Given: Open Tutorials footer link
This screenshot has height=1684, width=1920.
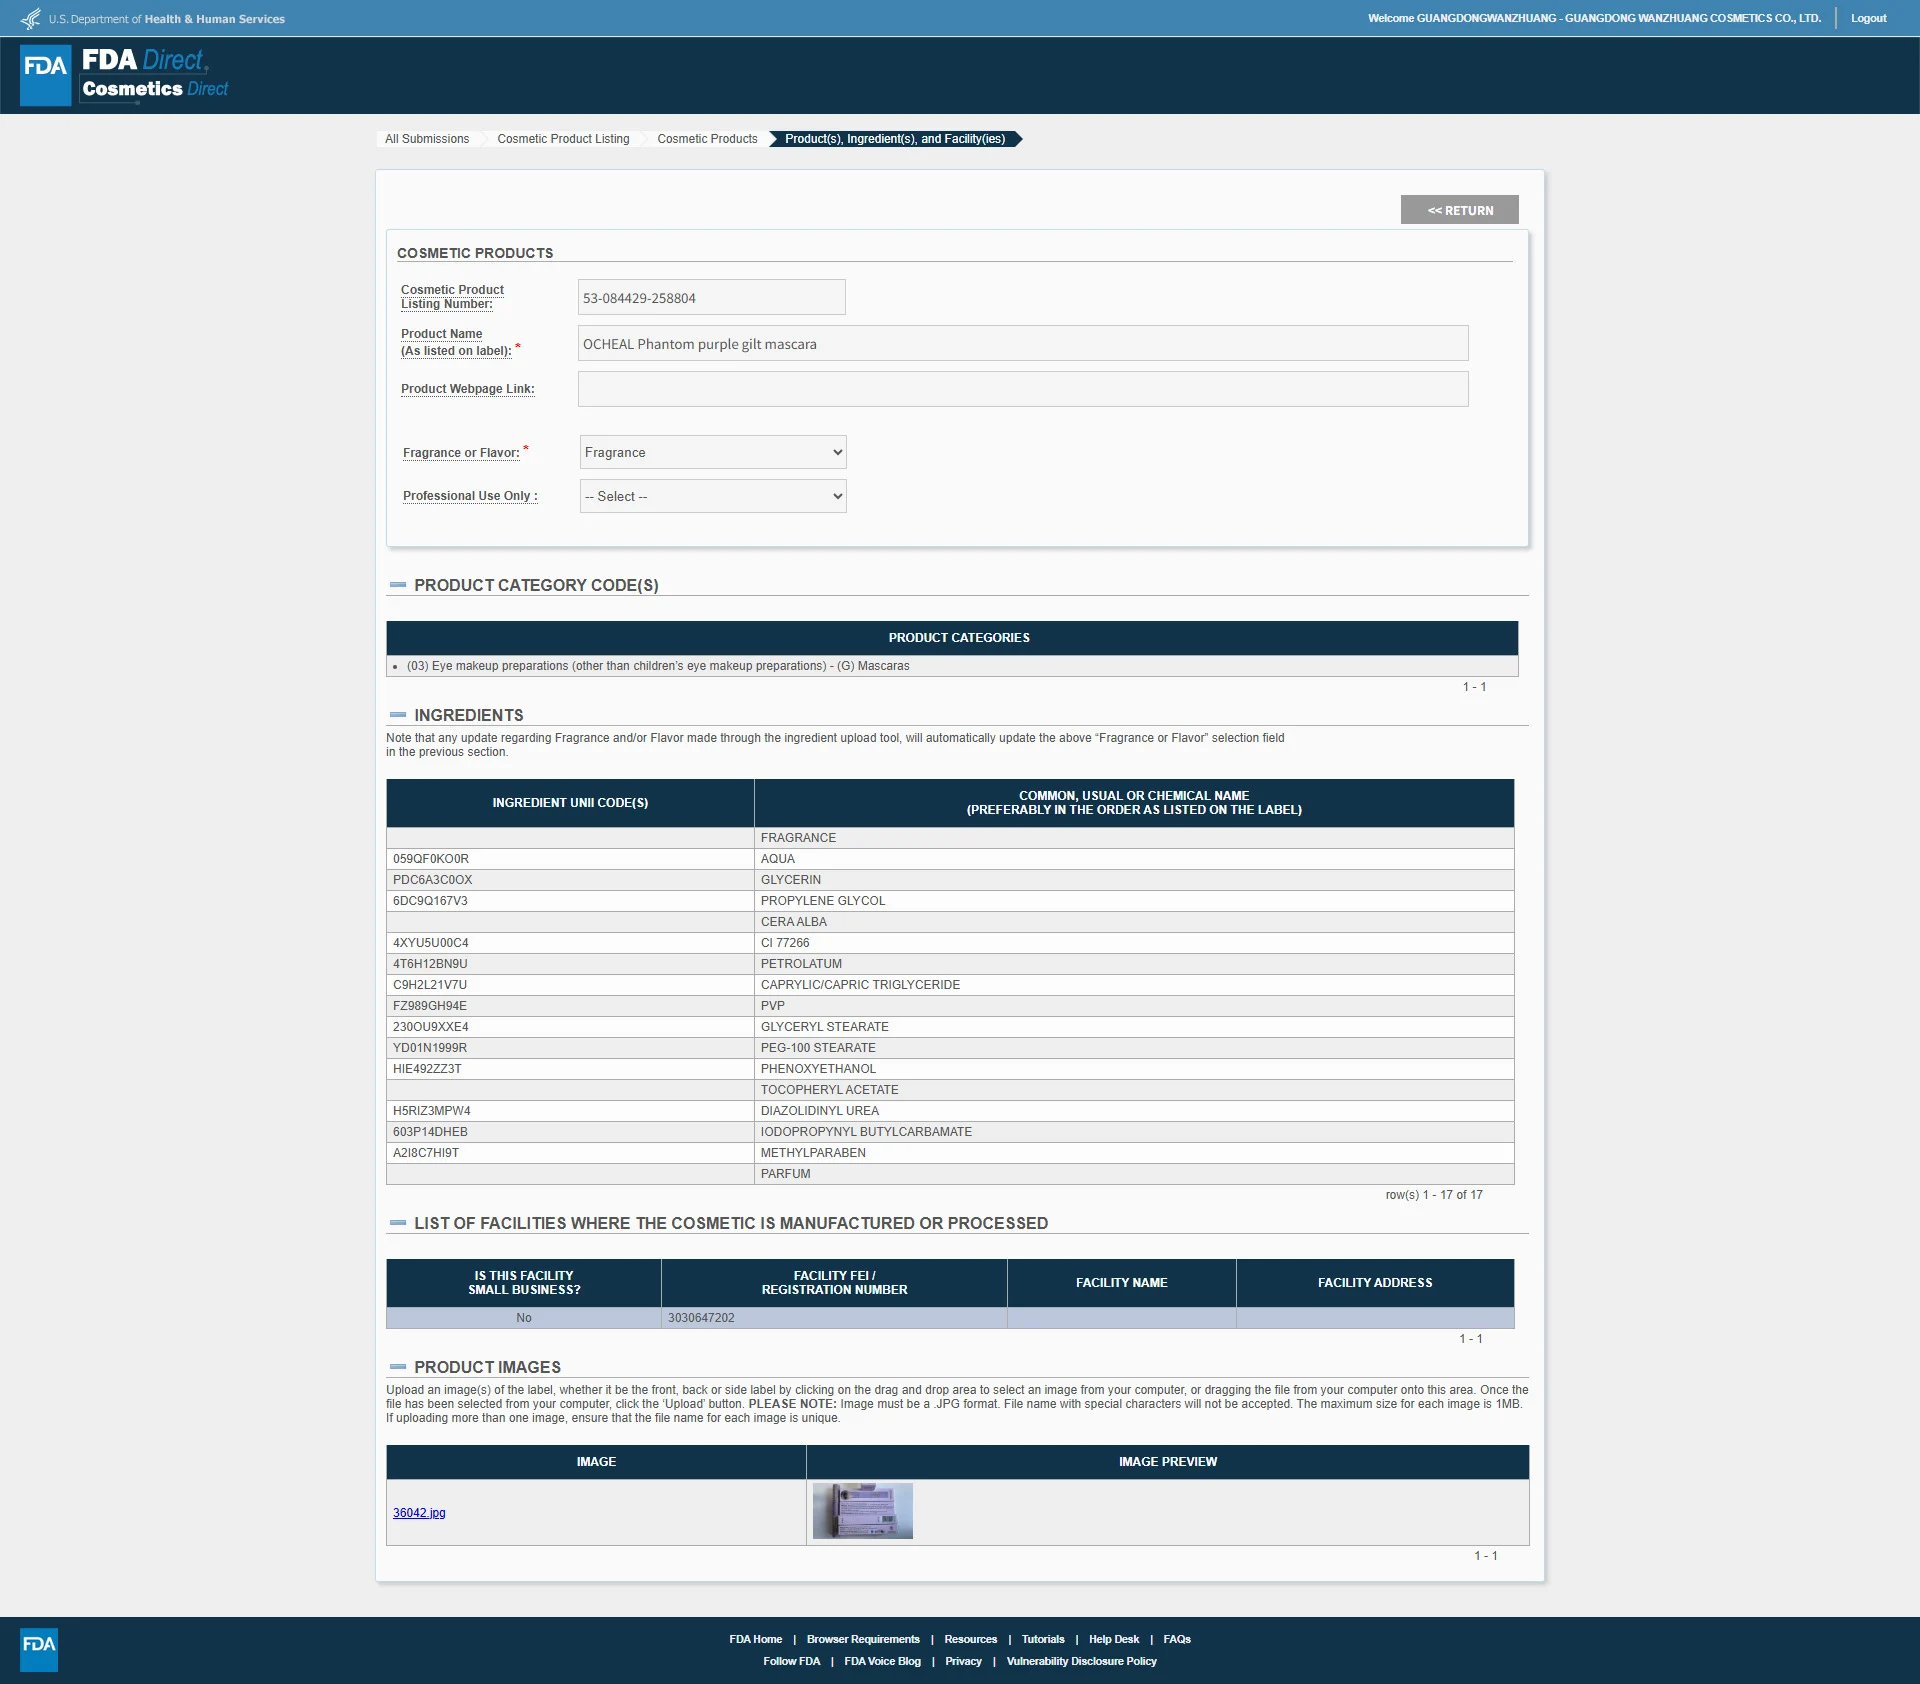Looking at the screenshot, I should pyautogui.click(x=1043, y=1639).
